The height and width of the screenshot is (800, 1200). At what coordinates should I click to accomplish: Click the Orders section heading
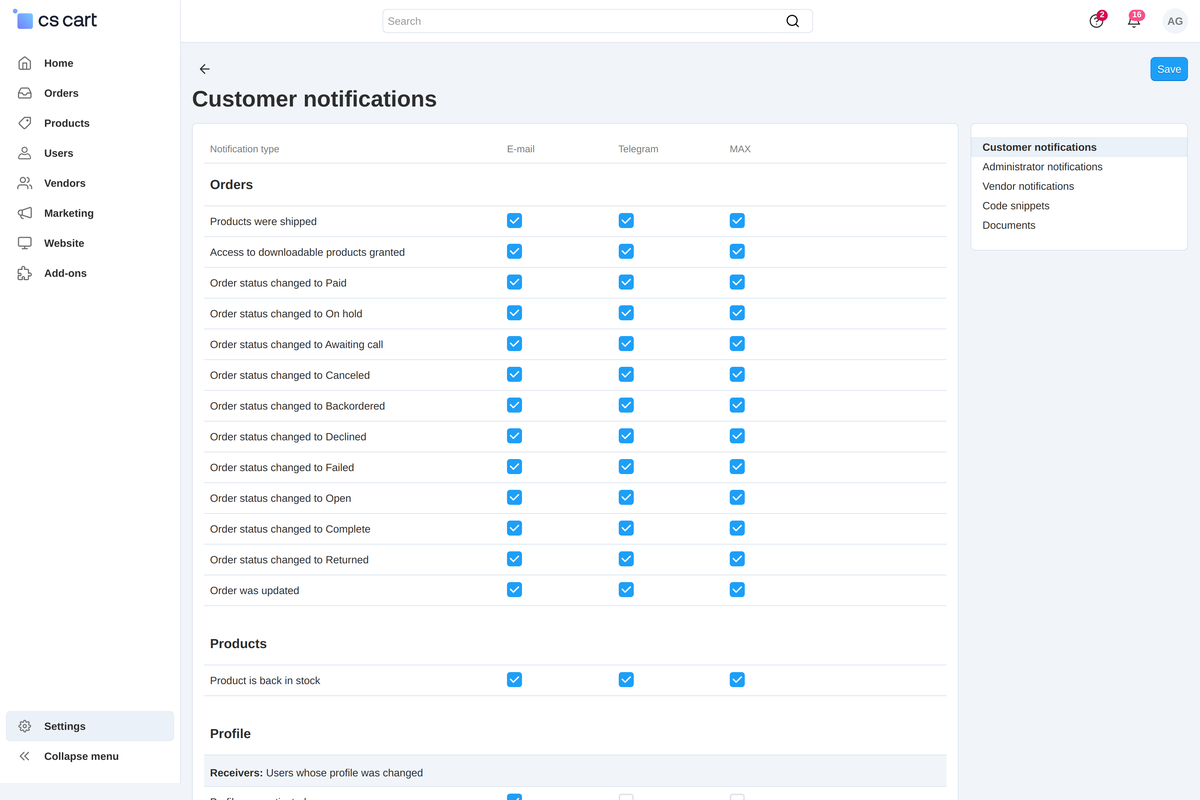tap(231, 185)
